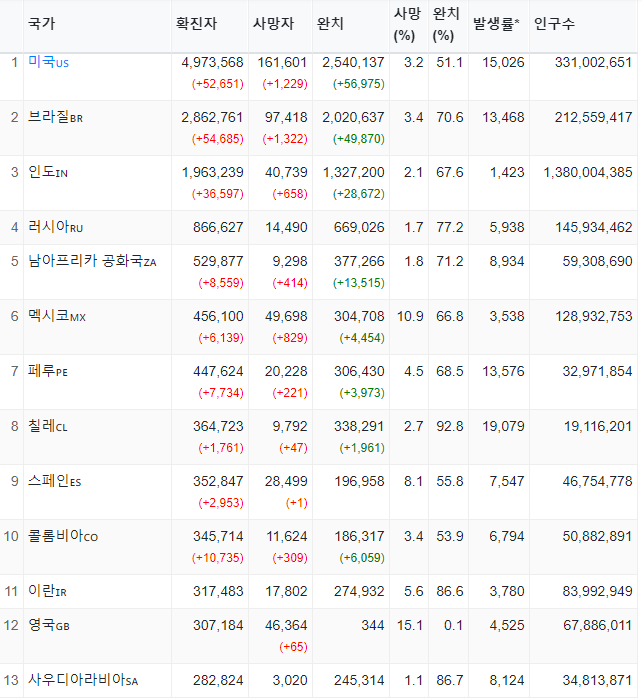
Task: Select the 사우디아라비아 SA country name
Action: pos(83,680)
